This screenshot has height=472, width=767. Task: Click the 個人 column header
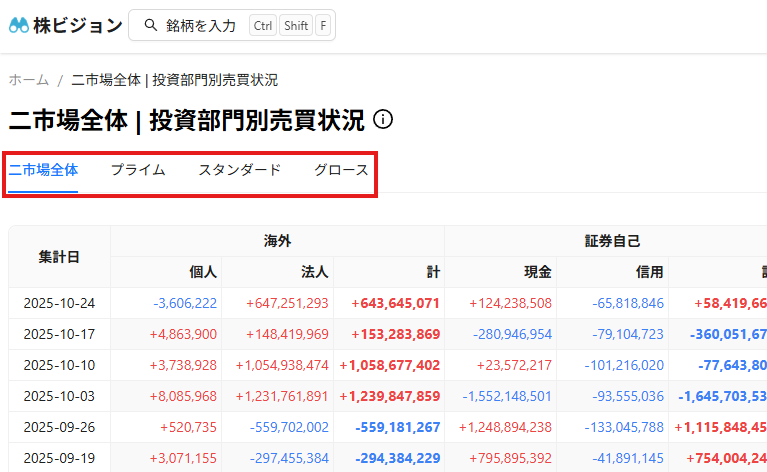(203, 272)
